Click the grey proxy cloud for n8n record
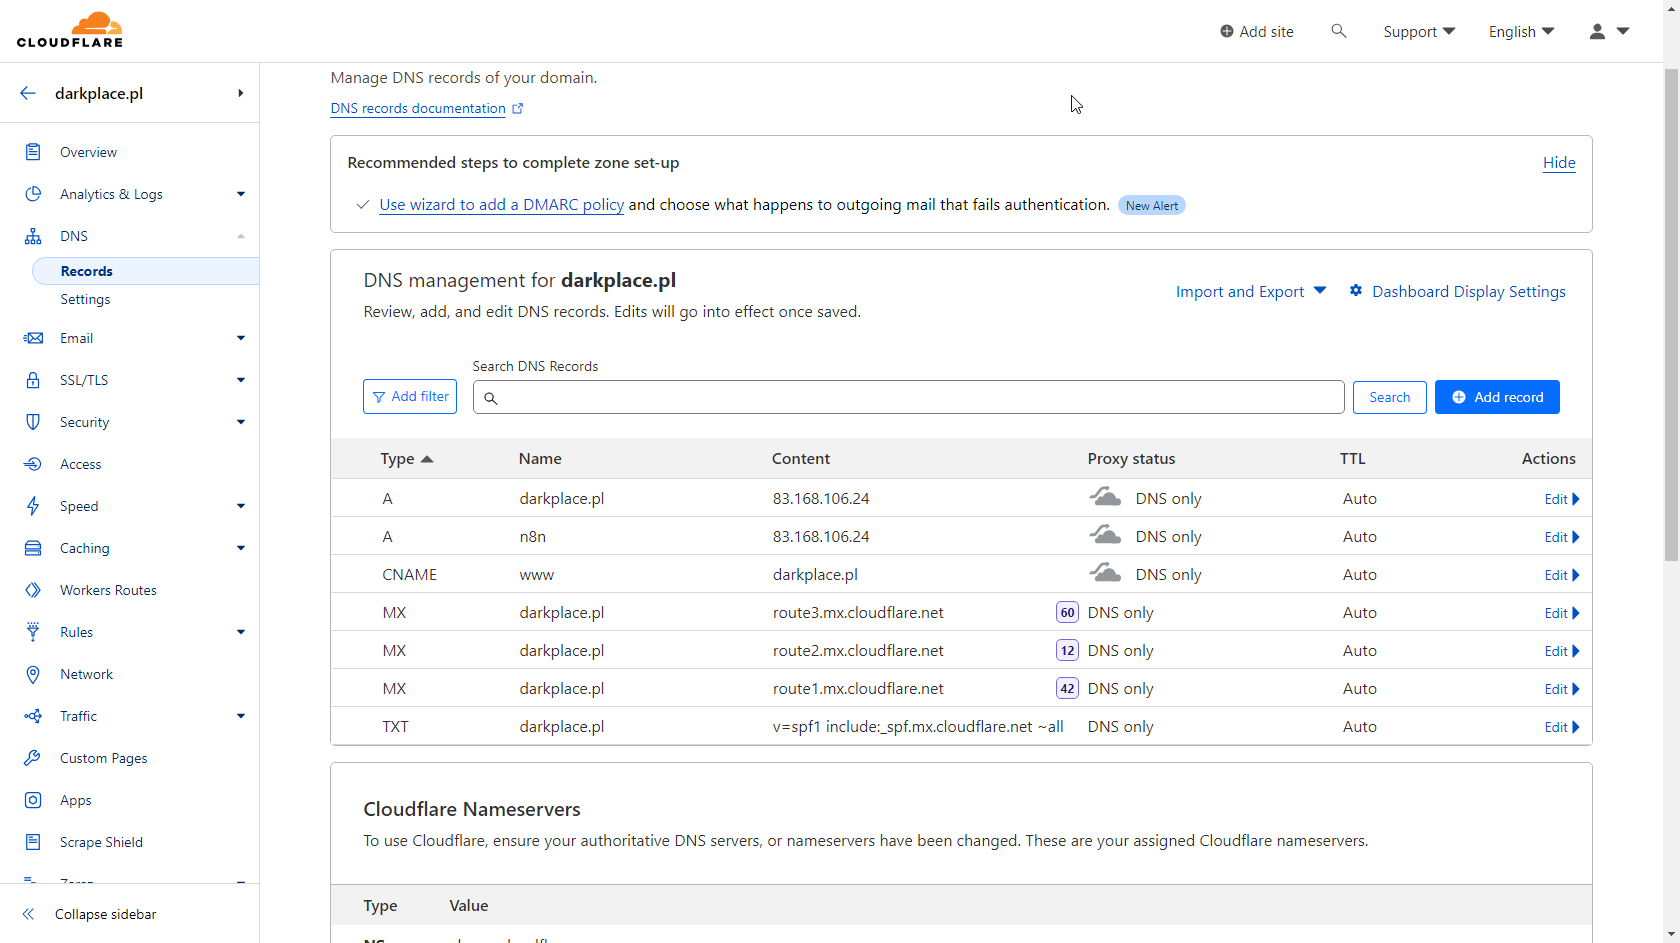Viewport: 1680px width, 943px height. coord(1105,536)
